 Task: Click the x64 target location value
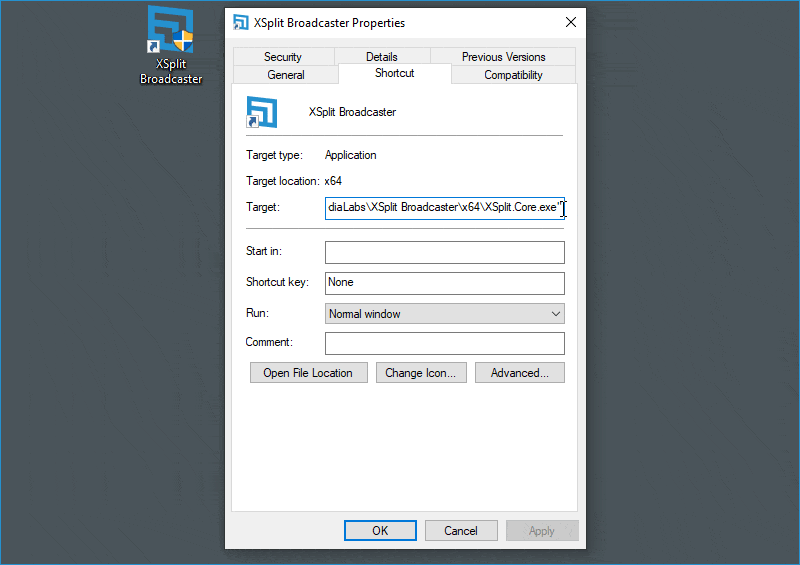coord(333,181)
